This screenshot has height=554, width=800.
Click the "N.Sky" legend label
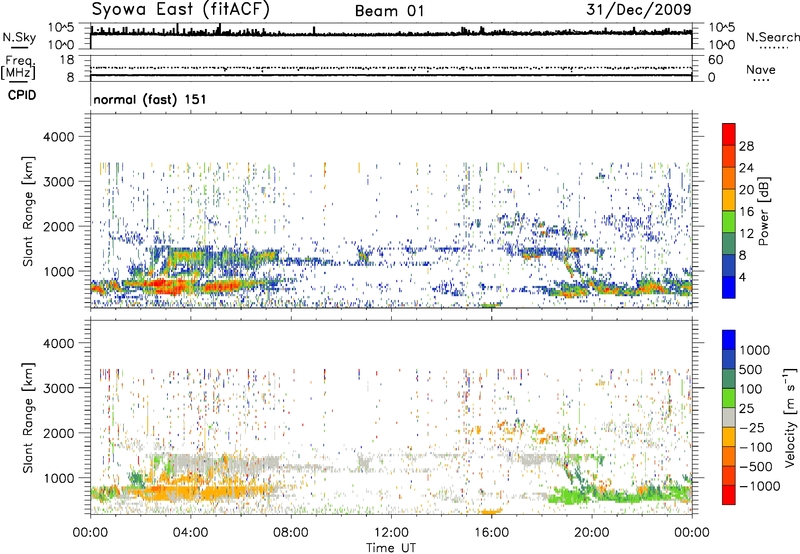click(19, 38)
